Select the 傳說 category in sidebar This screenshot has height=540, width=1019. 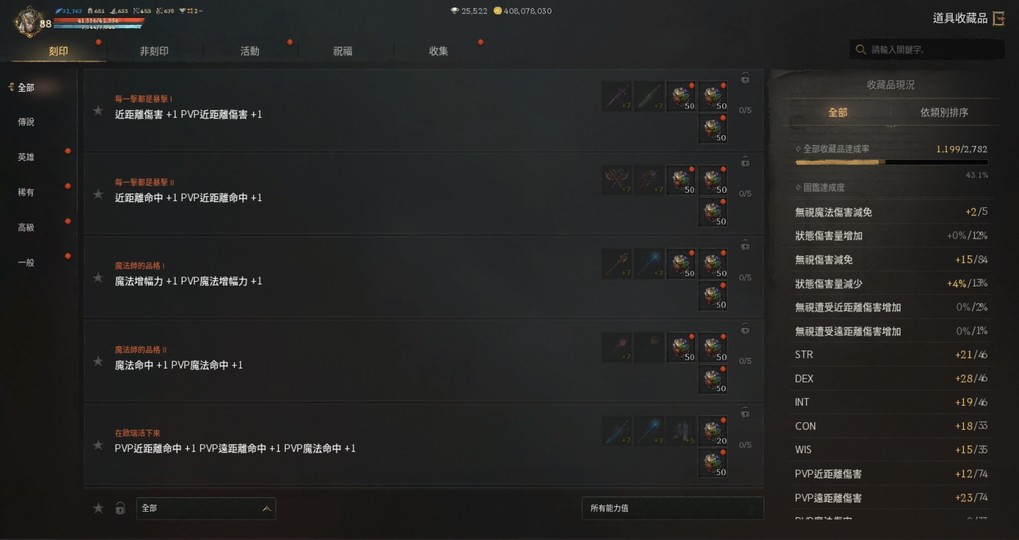26,122
